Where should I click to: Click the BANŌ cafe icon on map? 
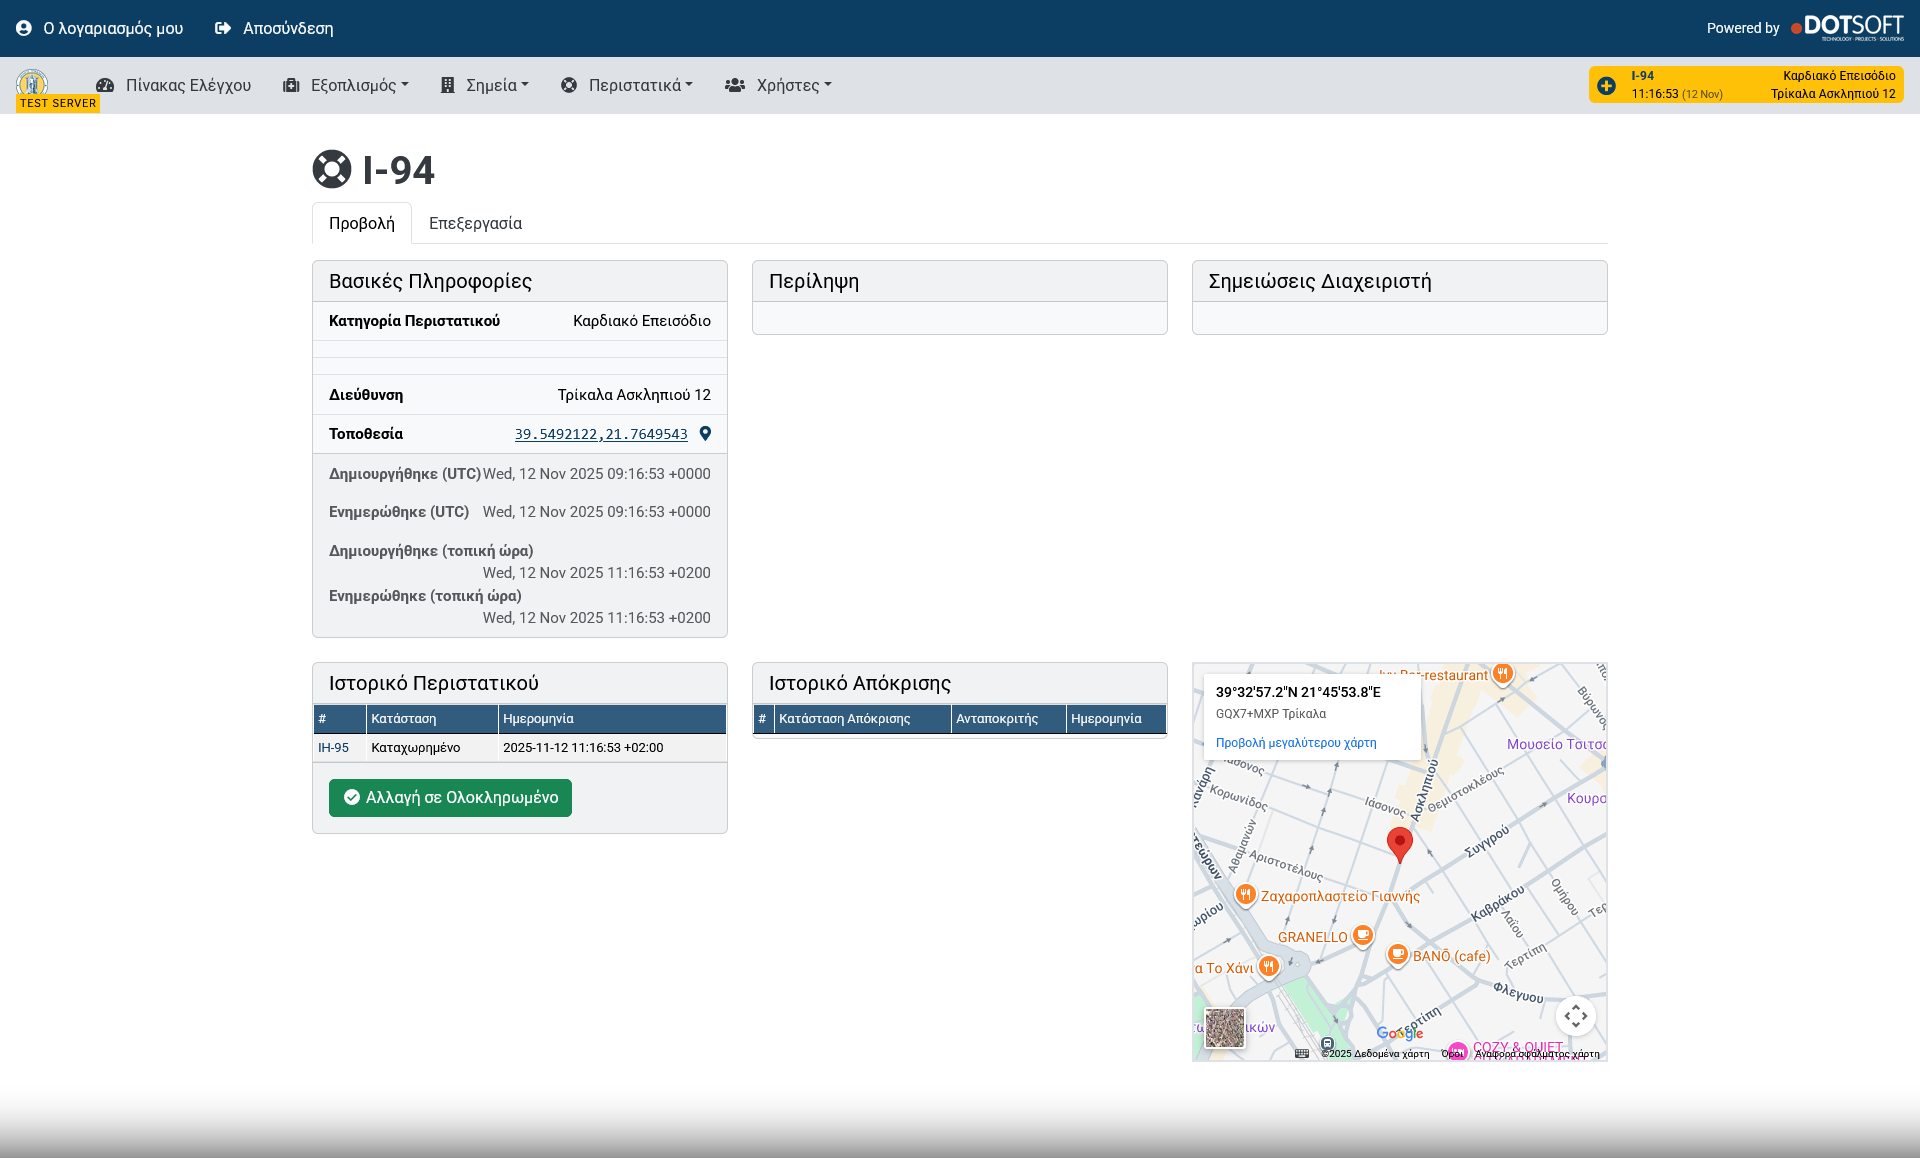[x=1397, y=954]
